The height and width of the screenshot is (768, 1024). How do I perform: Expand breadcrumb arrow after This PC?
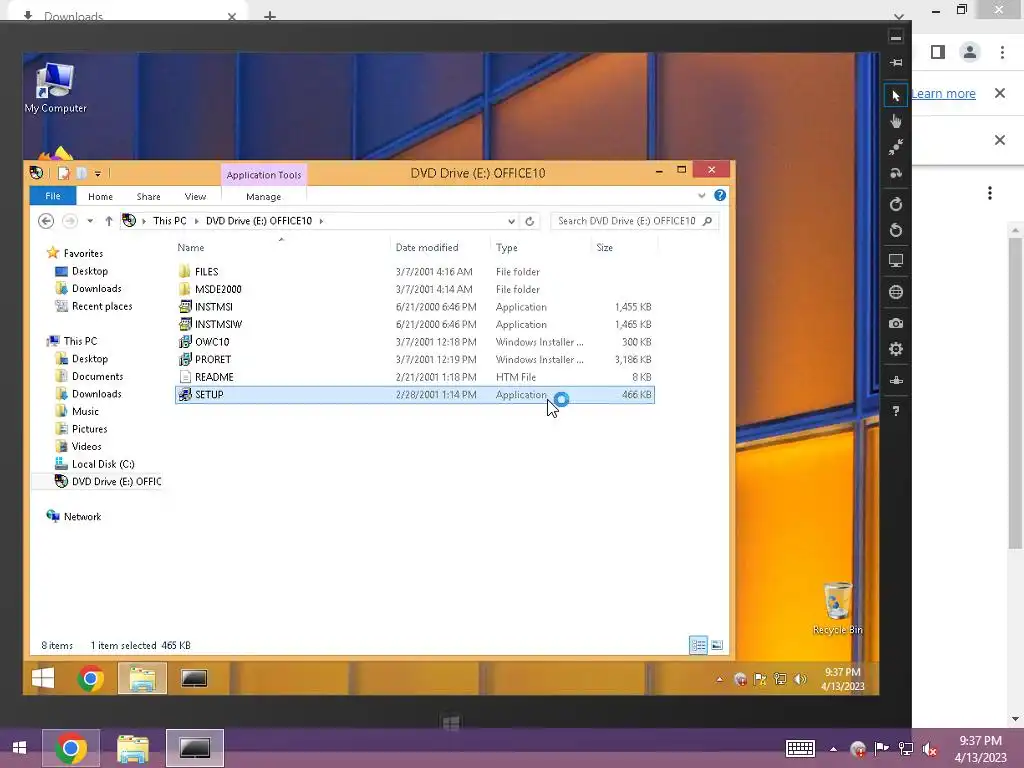tap(196, 221)
